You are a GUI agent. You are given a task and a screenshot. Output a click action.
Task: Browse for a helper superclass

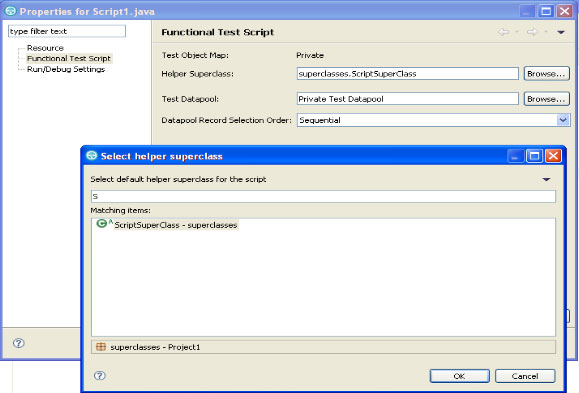coord(547,74)
